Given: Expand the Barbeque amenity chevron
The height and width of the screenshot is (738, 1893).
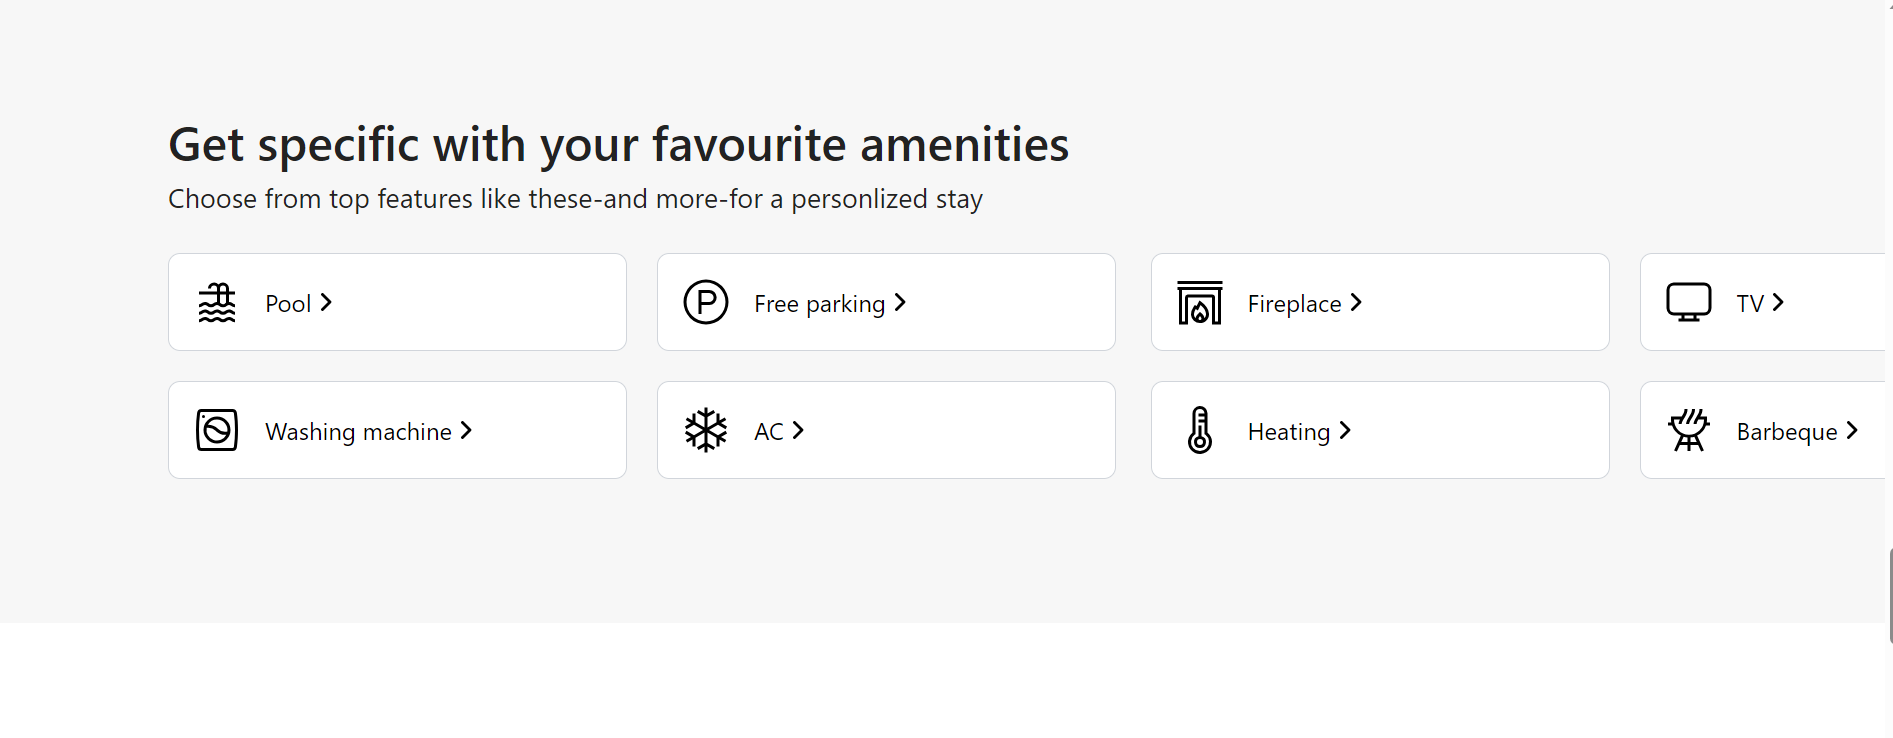Looking at the screenshot, I should pos(1853,430).
